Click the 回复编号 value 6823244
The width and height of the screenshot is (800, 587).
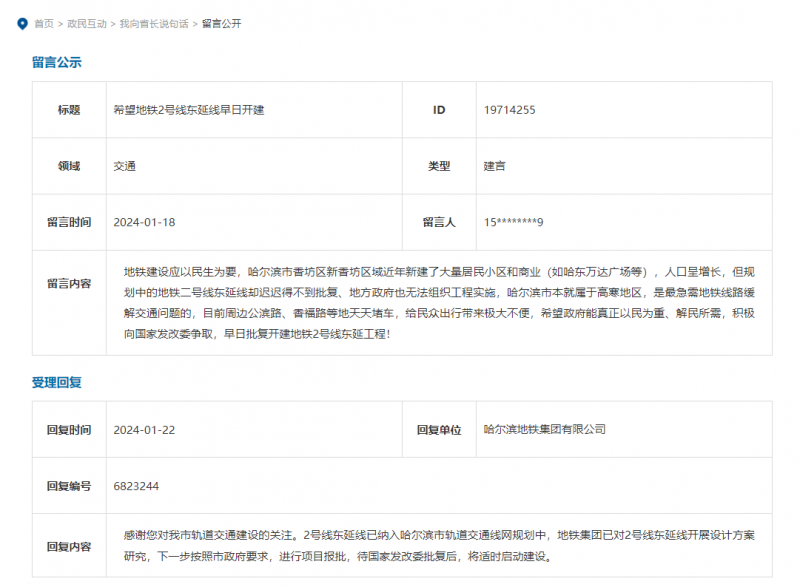pyautogui.click(x=136, y=486)
